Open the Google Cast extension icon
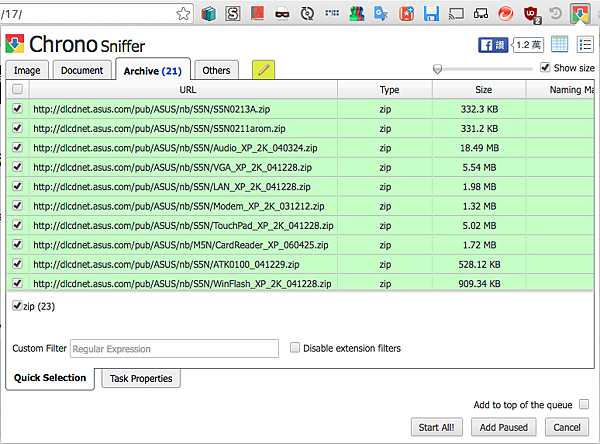 (456, 14)
